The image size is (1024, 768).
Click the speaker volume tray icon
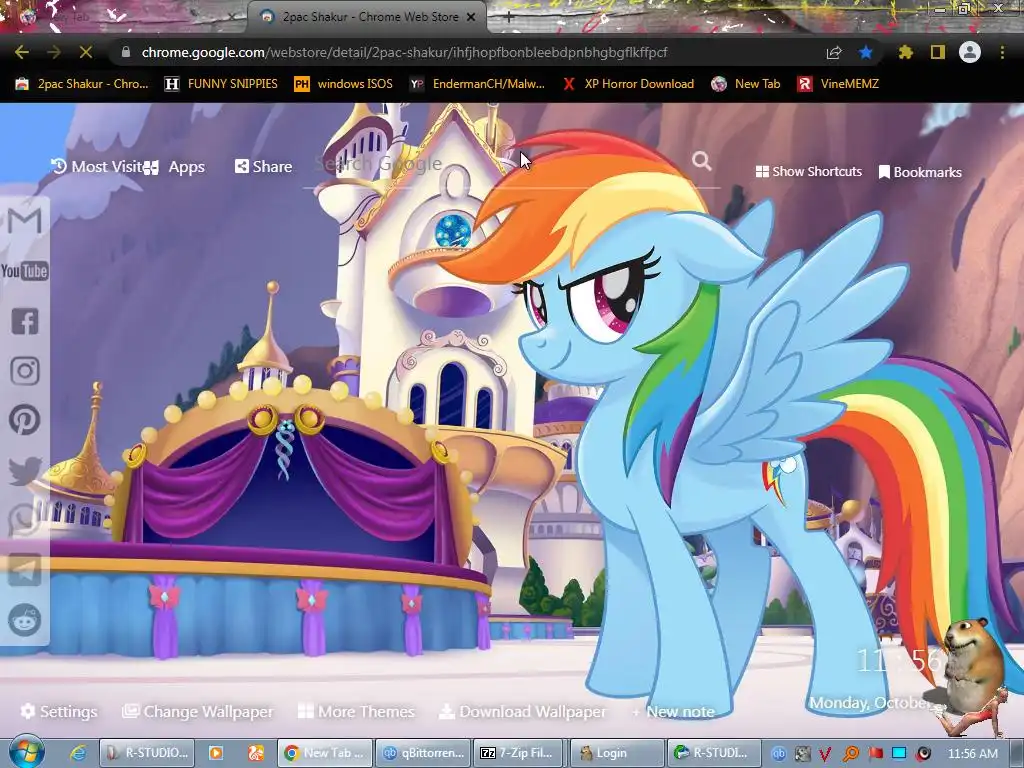[x=924, y=754]
